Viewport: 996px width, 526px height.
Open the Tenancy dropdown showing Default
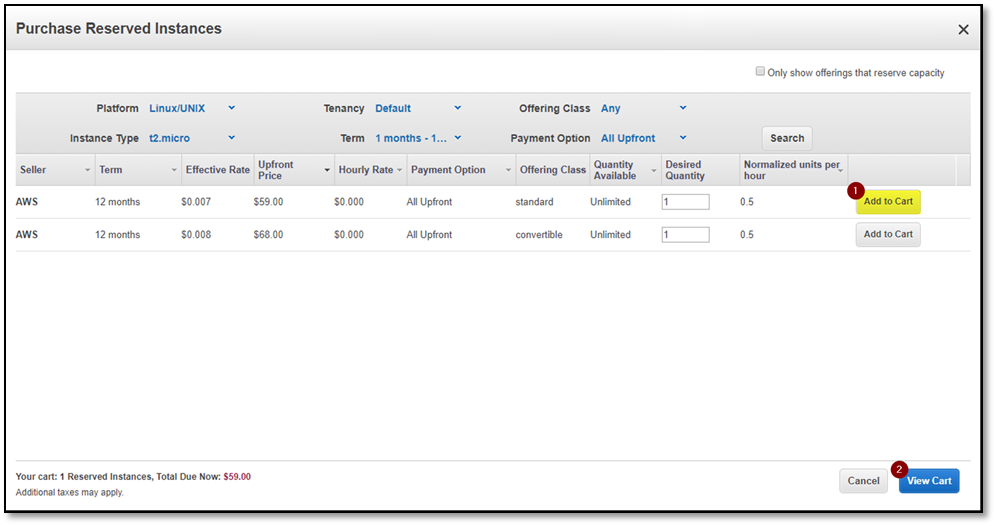pyautogui.click(x=418, y=108)
